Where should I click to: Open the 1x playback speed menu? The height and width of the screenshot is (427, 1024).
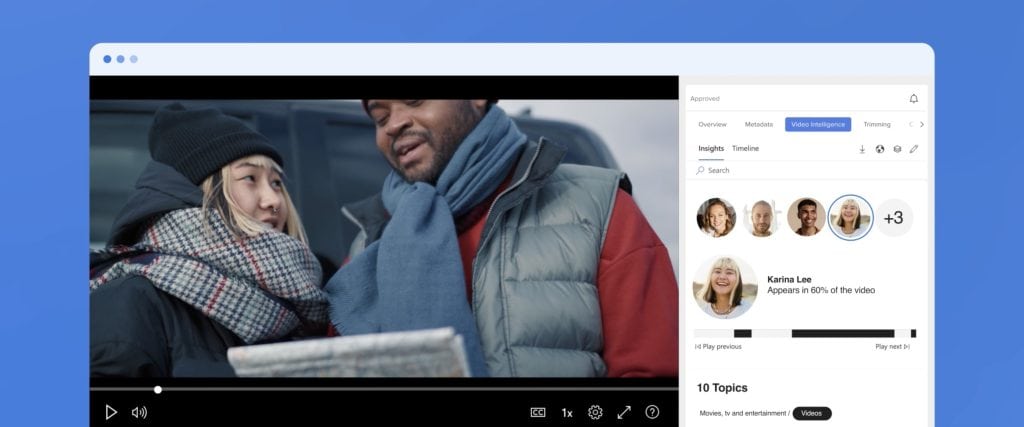click(567, 413)
